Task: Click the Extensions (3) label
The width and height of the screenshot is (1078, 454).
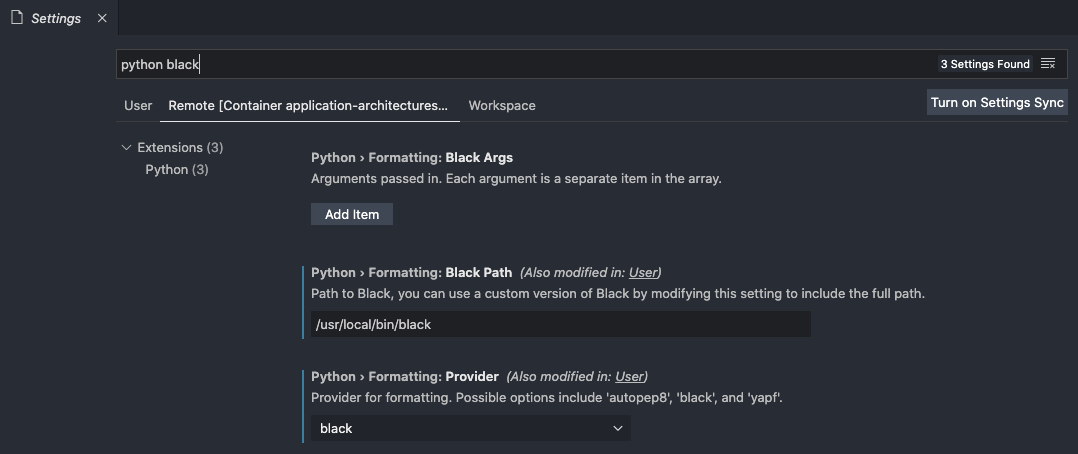Action: click(180, 147)
